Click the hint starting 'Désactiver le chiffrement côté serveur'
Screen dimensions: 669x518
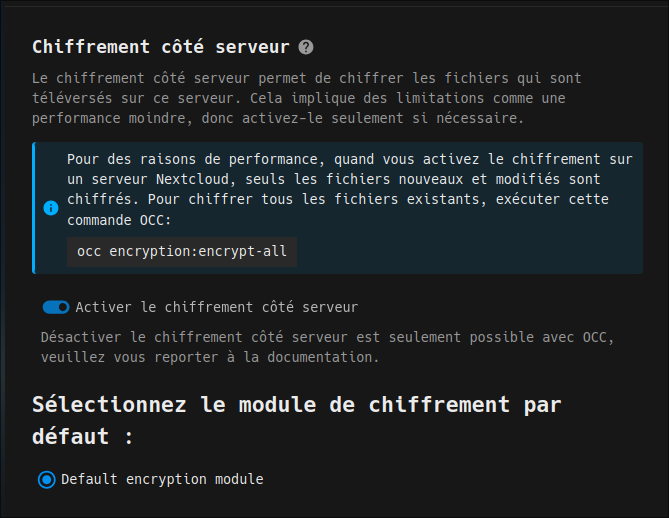point(326,346)
